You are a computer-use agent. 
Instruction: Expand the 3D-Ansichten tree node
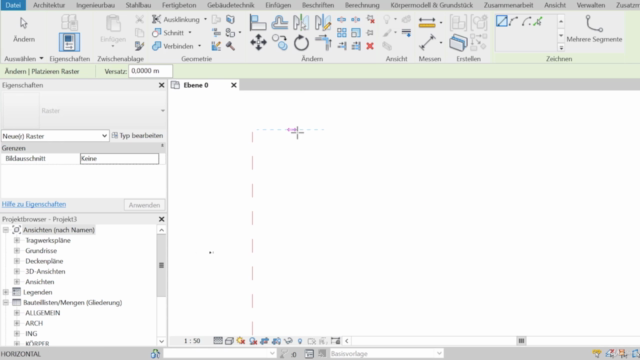[x=17, y=271]
